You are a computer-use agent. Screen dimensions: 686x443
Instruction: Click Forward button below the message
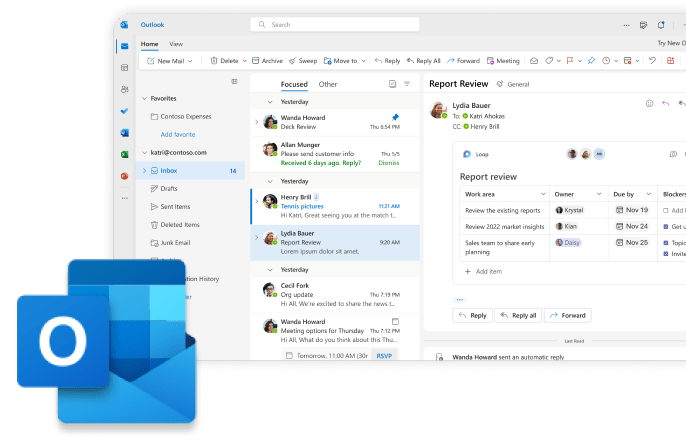pyautogui.click(x=567, y=315)
